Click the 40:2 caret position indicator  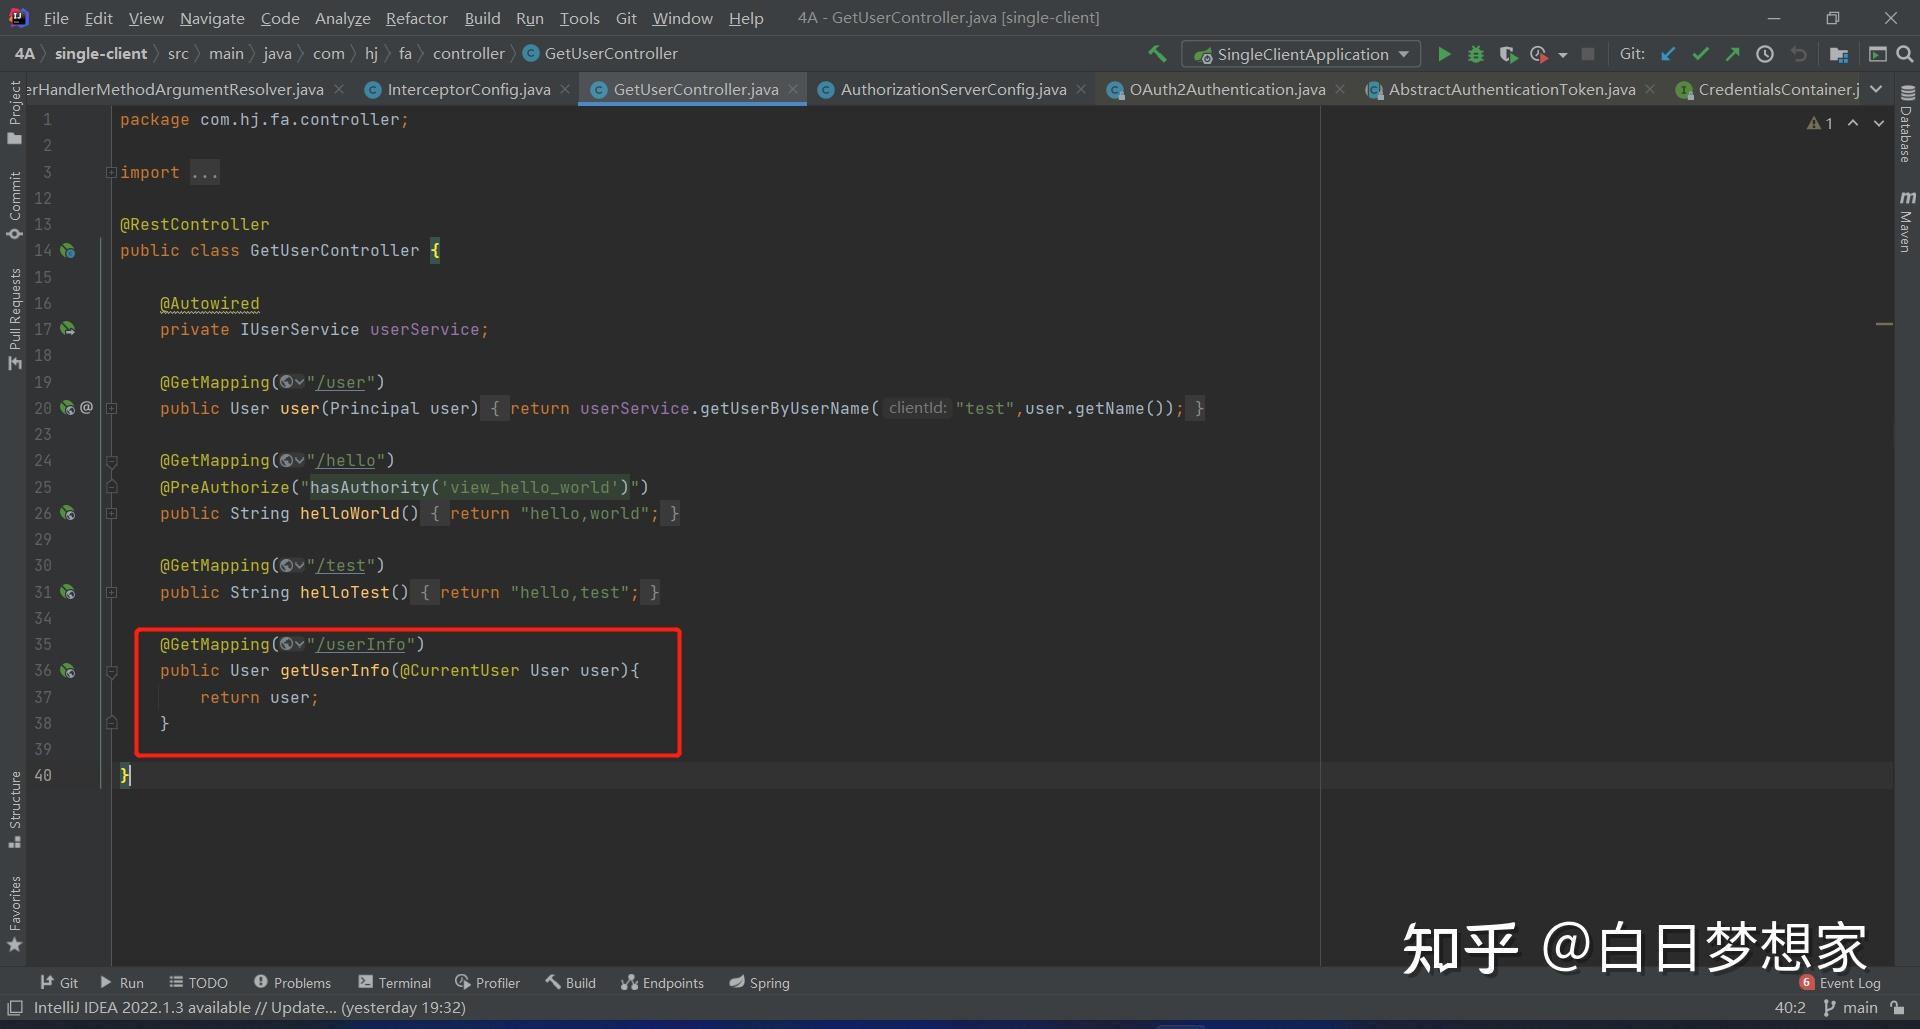coord(1790,1008)
